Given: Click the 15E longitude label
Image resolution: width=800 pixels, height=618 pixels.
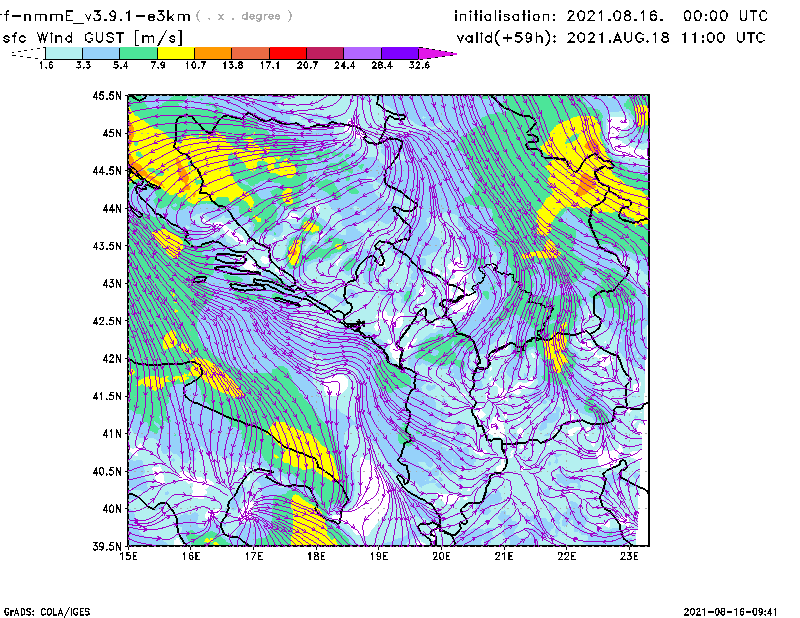Looking at the screenshot, I should (128, 556).
